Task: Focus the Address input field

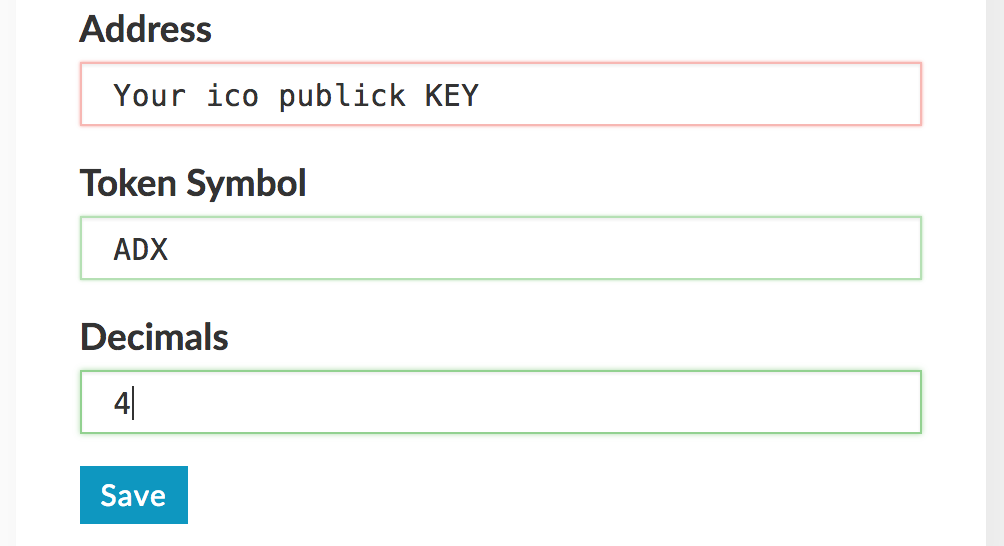Action: pyautogui.click(x=500, y=95)
